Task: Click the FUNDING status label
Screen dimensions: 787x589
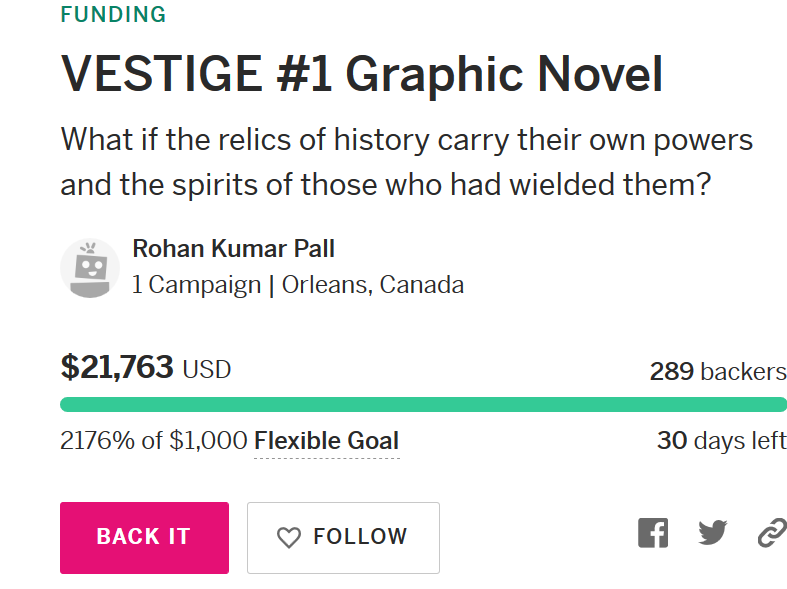Action: [113, 14]
